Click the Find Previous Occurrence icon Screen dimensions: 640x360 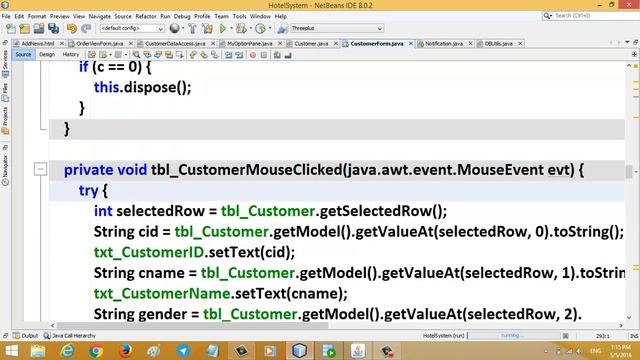coord(147,55)
